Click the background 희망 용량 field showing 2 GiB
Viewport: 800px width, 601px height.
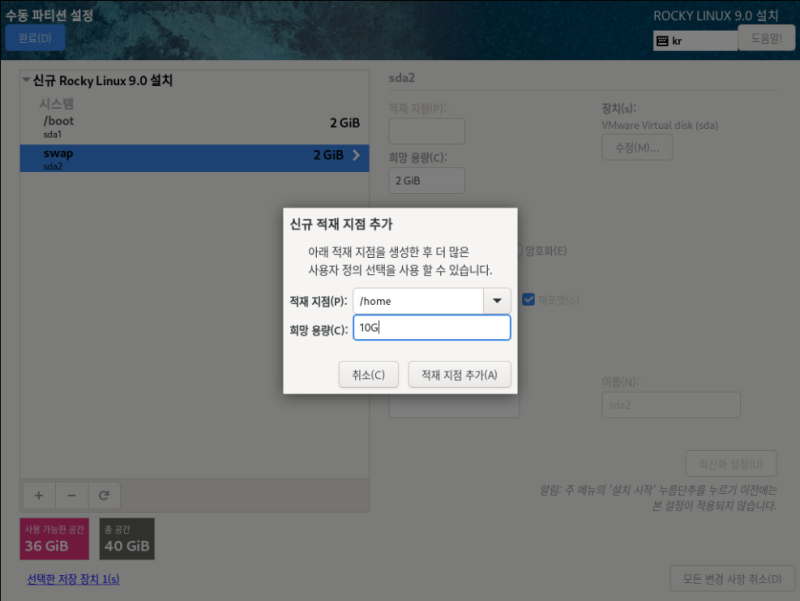pyautogui.click(x=427, y=181)
